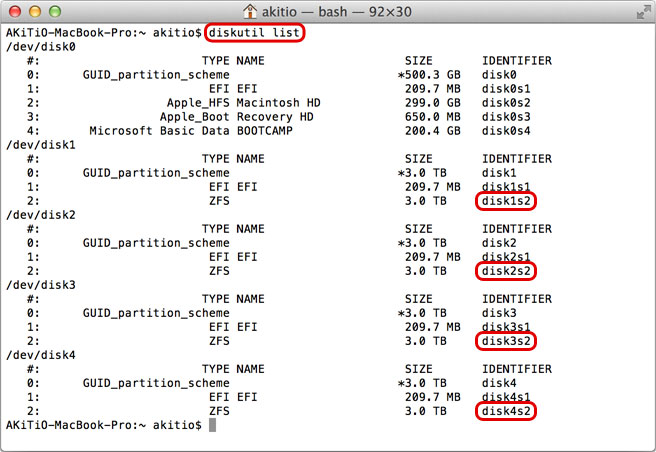Close the Terminal window with red button
Image resolution: width=656 pixels, height=452 pixels.
point(17,14)
